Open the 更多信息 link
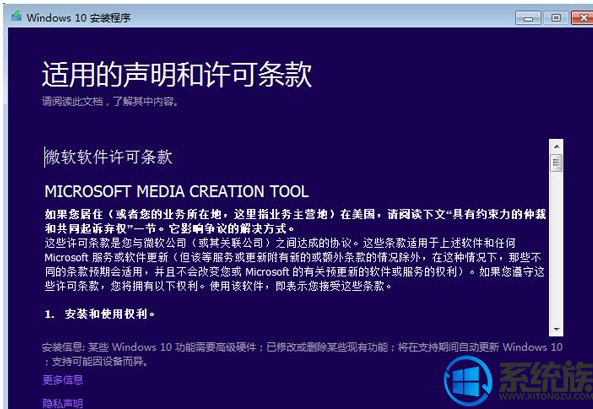This screenshot has width=593, height=409. point(62,379)
